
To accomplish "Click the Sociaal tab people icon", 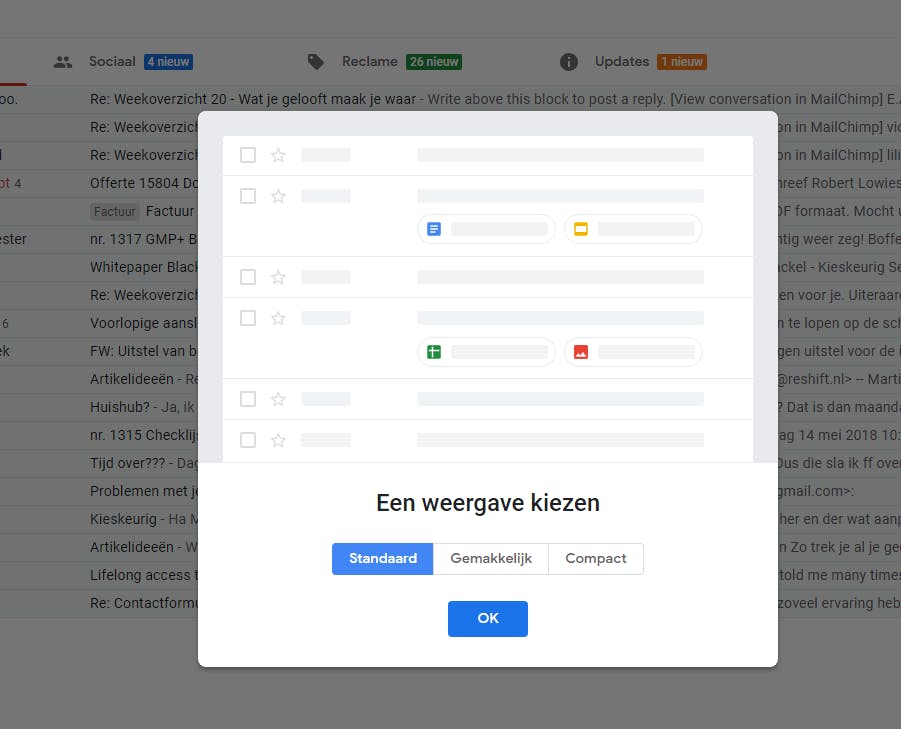I will click(x=62, y=61).
